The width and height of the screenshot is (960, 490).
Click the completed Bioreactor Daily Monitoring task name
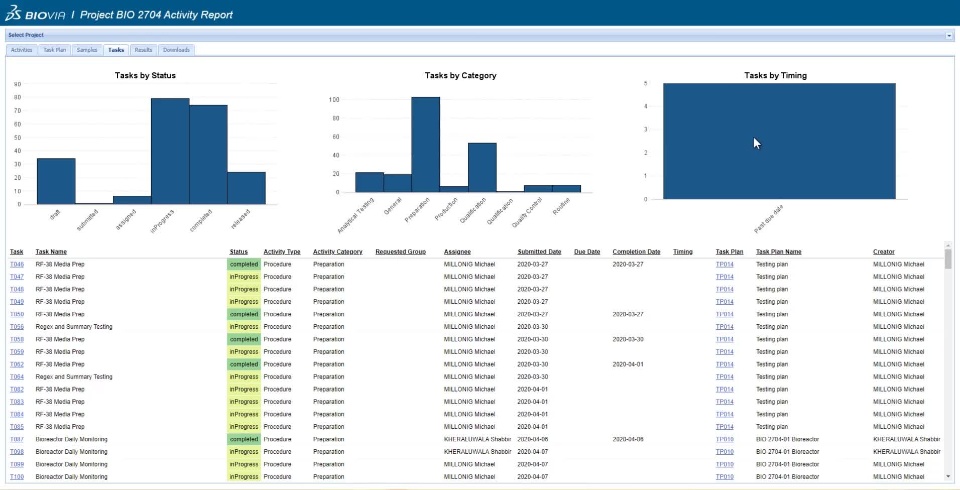pyautogui.click(x=71, y=439)
